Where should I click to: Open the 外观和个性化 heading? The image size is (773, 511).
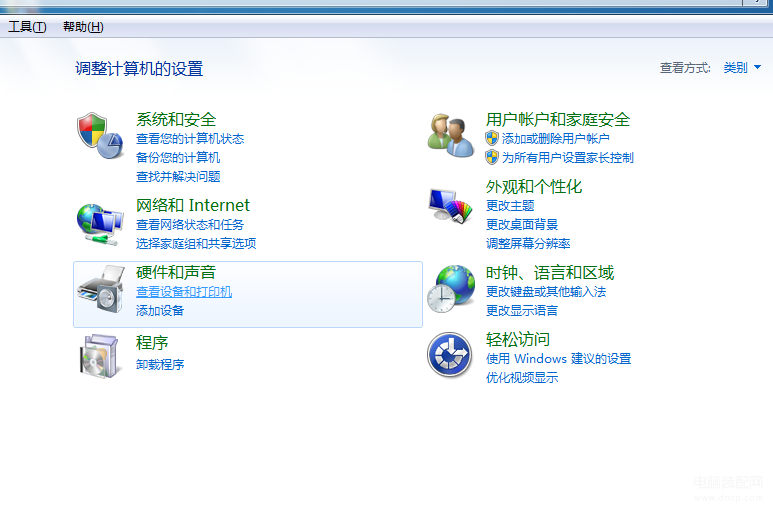[x=534, y=186]
